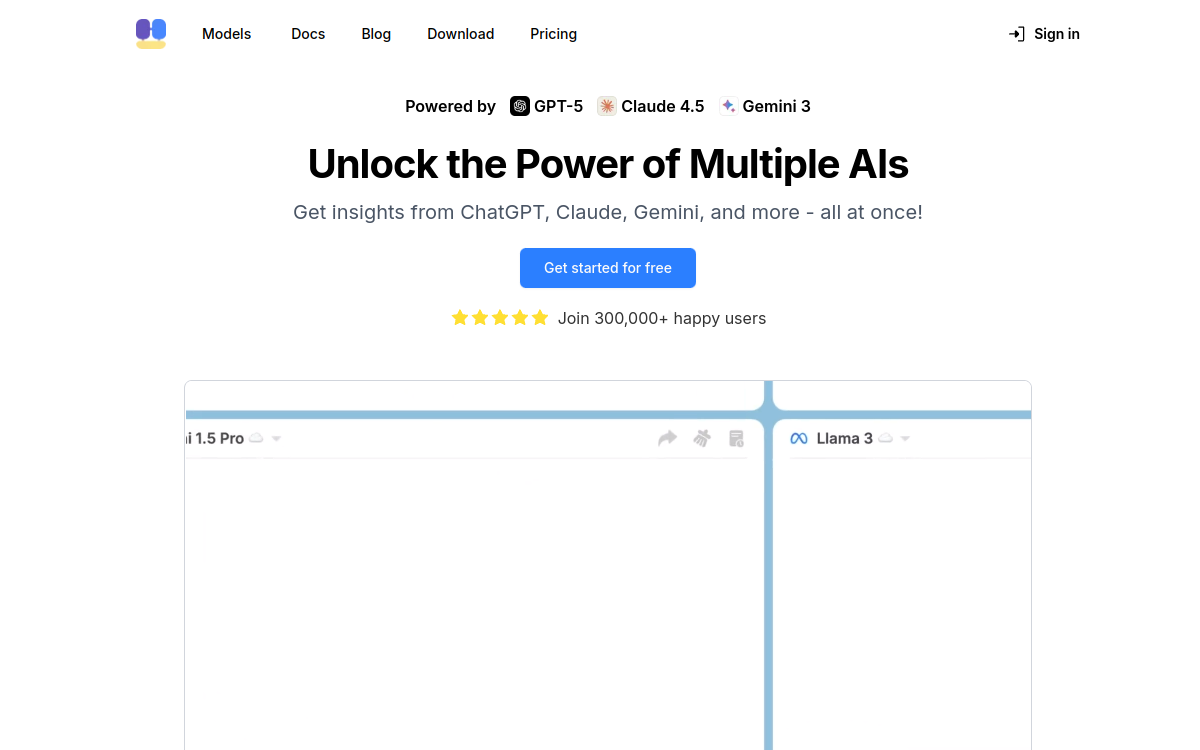Screen dimensions: 1200x750
Task: Open the Models menu item
Action: [x=227, y=34]
